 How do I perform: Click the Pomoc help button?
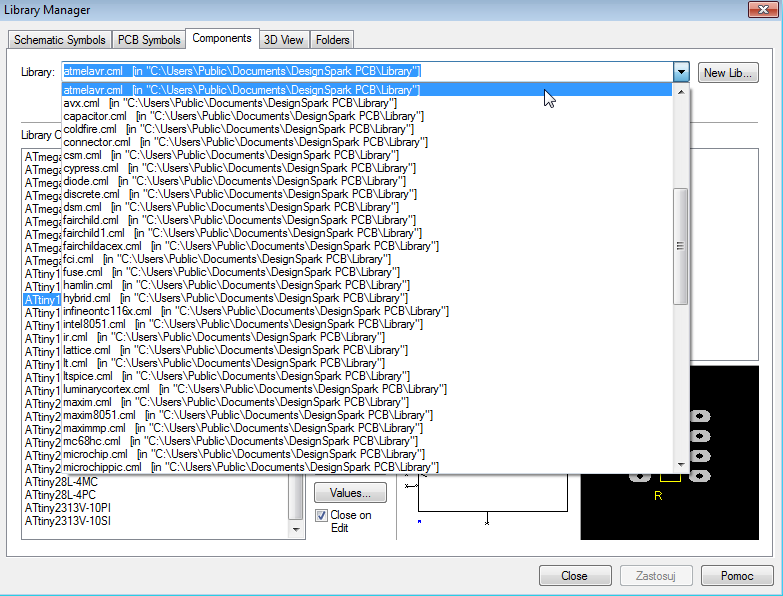click(737, 576)
